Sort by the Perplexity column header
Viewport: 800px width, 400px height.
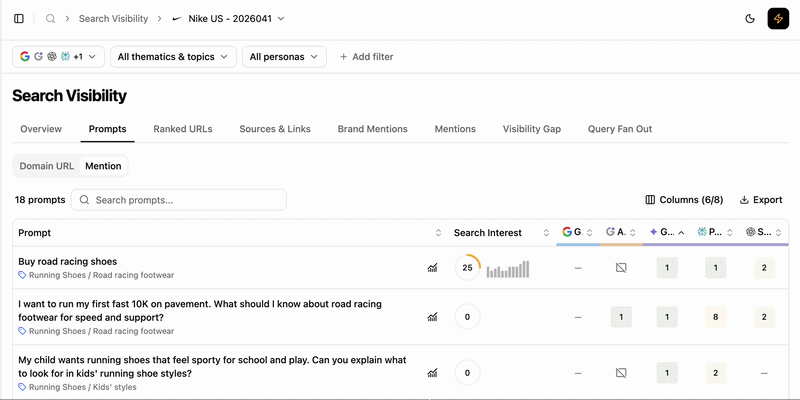[715, 233]
